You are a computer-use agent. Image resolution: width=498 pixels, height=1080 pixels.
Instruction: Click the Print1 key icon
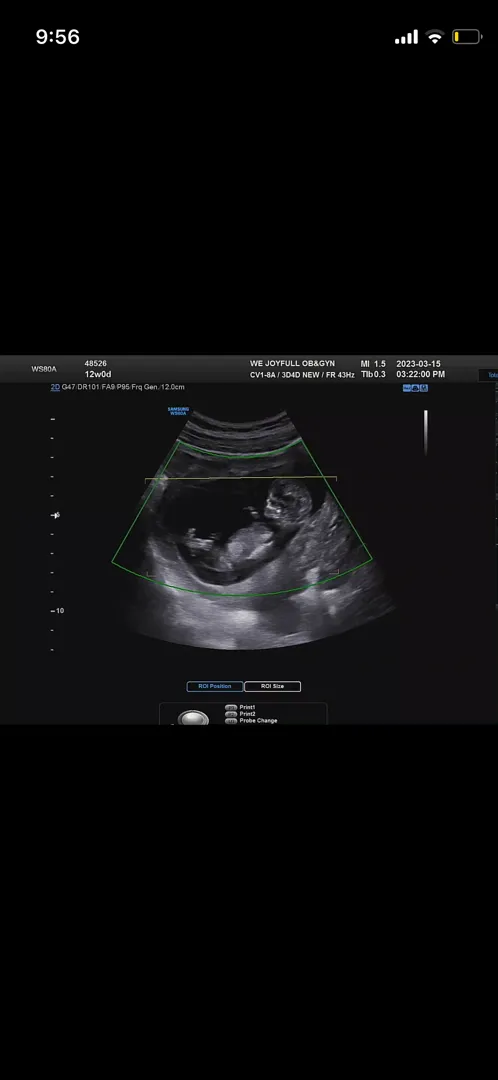pyautogui.click(x=231, y=707)
